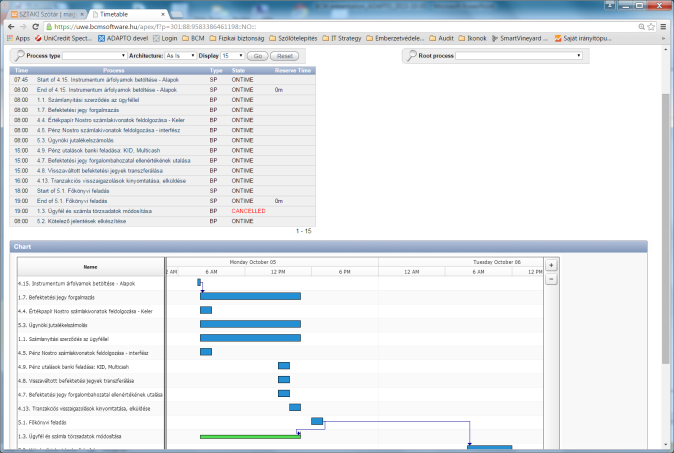The image size is (674, 453).
Task: Open the BCM bookmark folder
Action: [193, 38]
